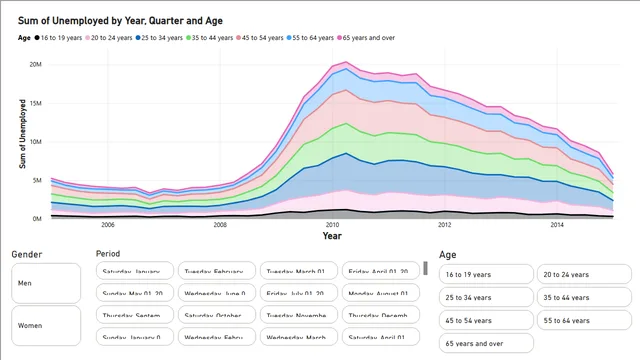Click the 2010 peak of the area chart
The width and height of the screenshot is (640, 360).
(346, 62)
